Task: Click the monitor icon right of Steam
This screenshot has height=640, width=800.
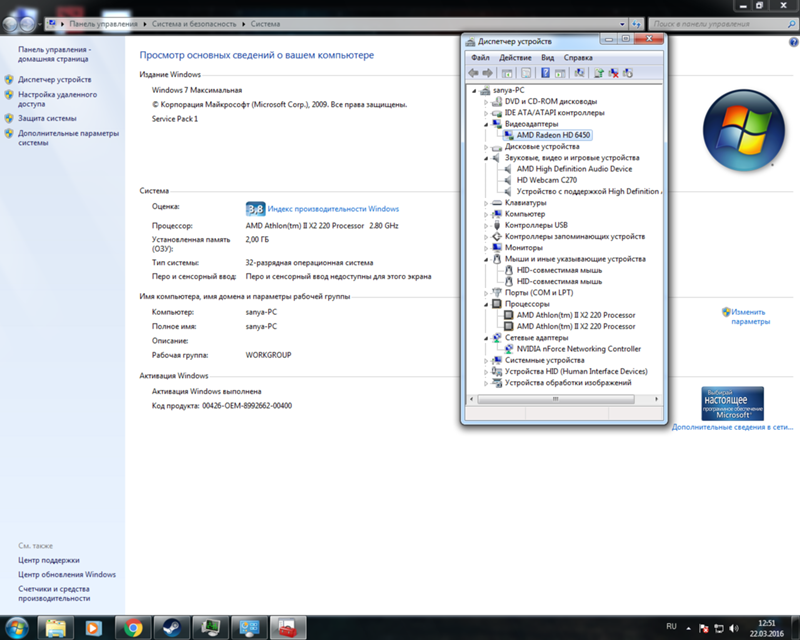Action: coord(210,628)
